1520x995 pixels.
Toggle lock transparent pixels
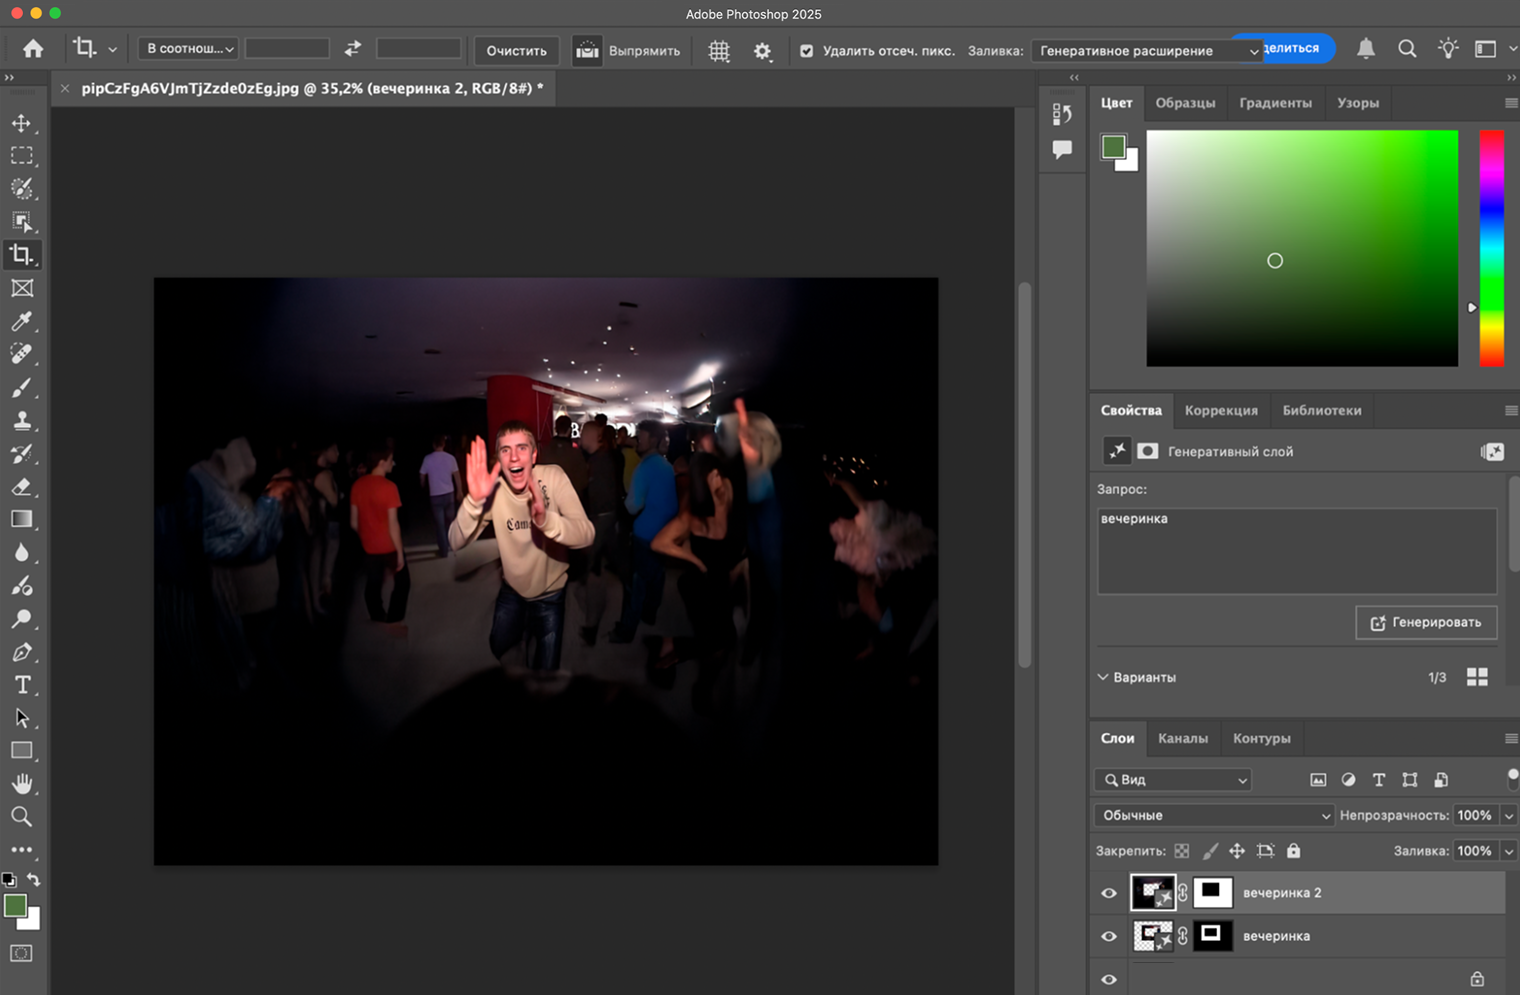1182,851
